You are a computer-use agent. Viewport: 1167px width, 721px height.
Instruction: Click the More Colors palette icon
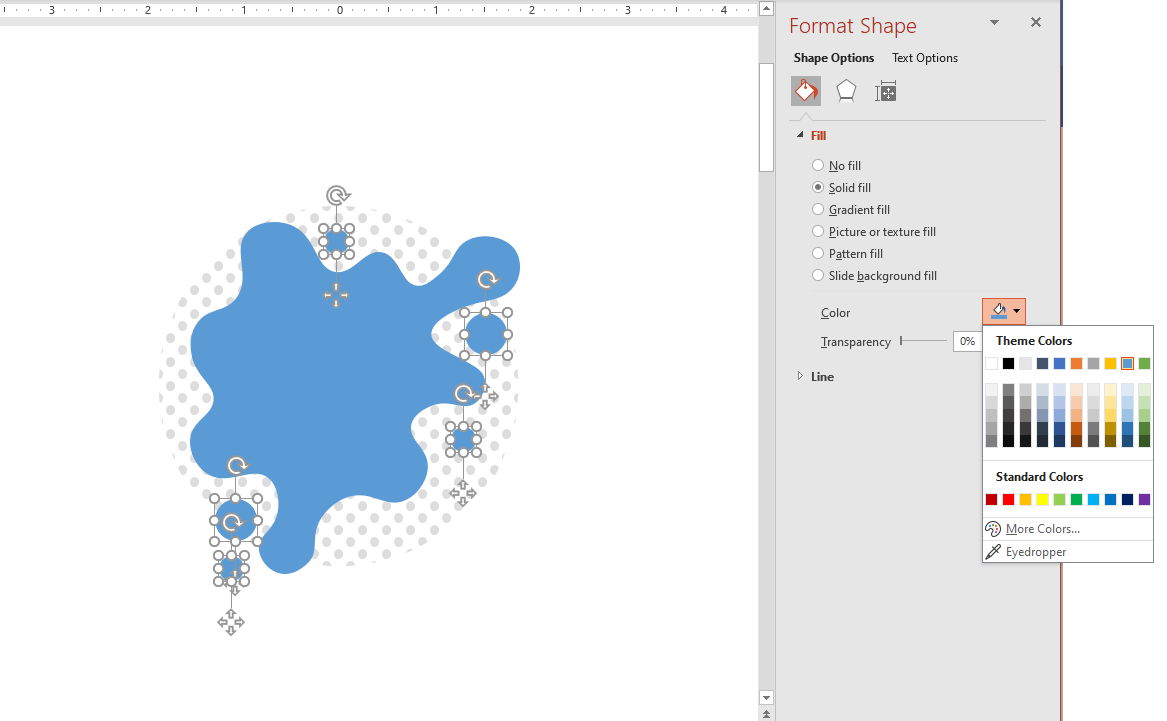click(x=993, y=529)
